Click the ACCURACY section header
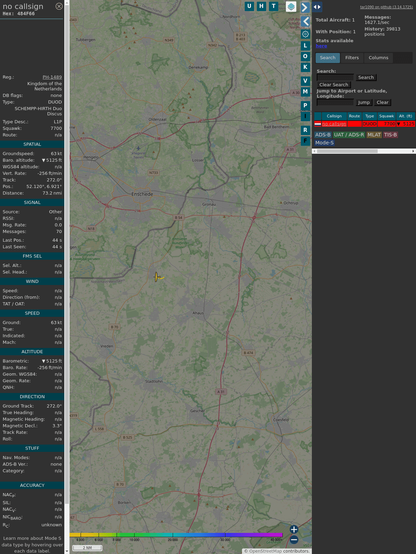This screenshot has height=554, width=416. 32,485
